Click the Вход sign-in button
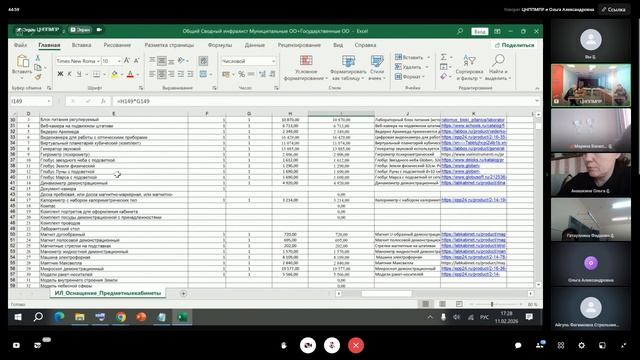Image resolution: width=640 pixels, height=360 pixels. [x=480, y=31]
